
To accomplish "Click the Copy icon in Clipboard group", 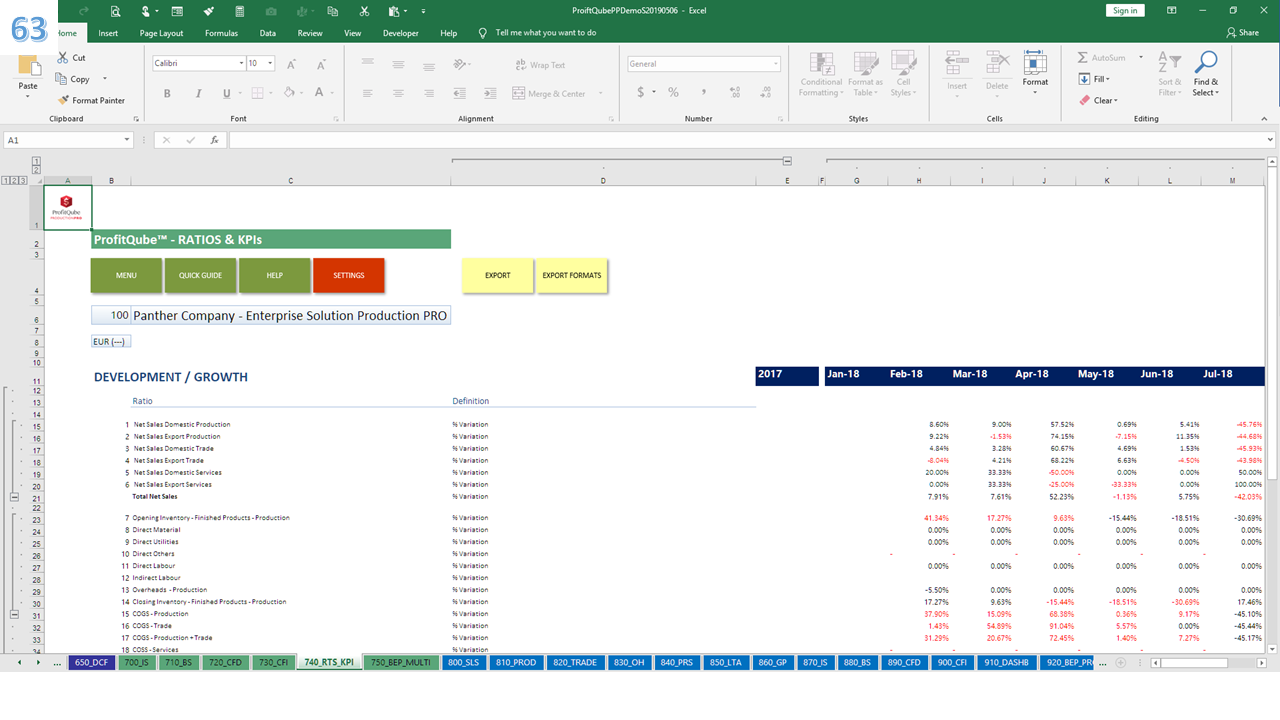I will pos(63,79).
